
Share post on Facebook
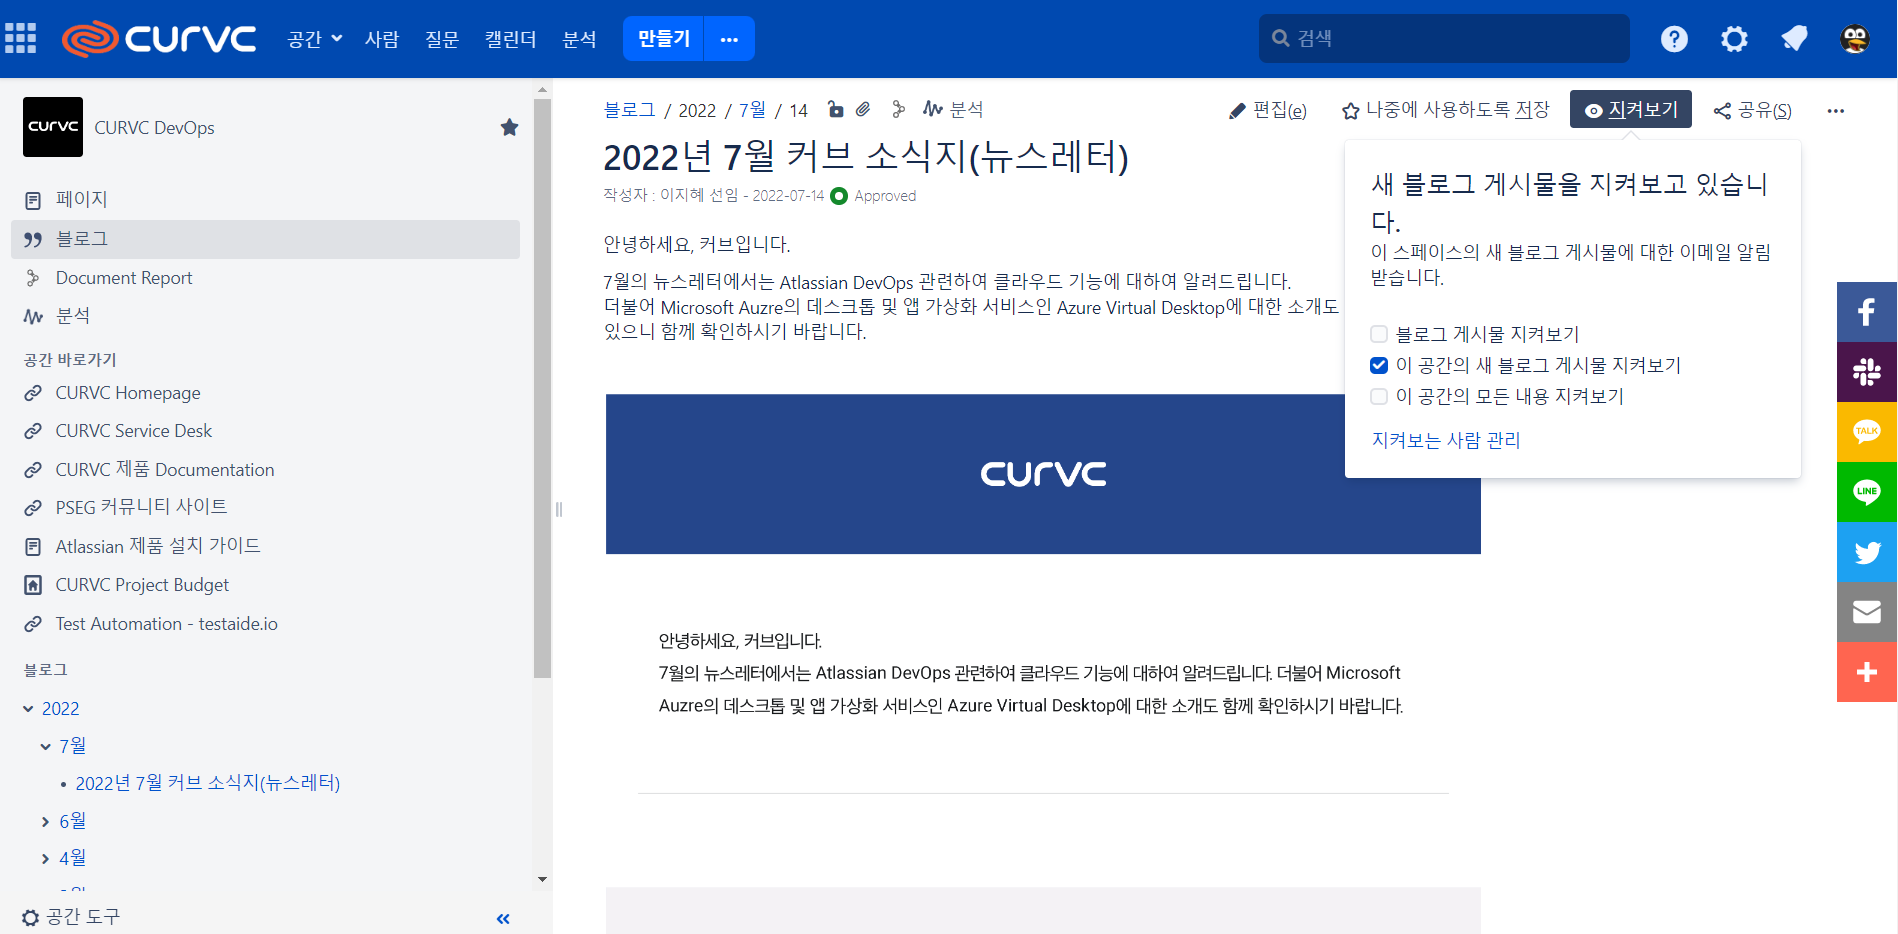[x=1866, y=312]
